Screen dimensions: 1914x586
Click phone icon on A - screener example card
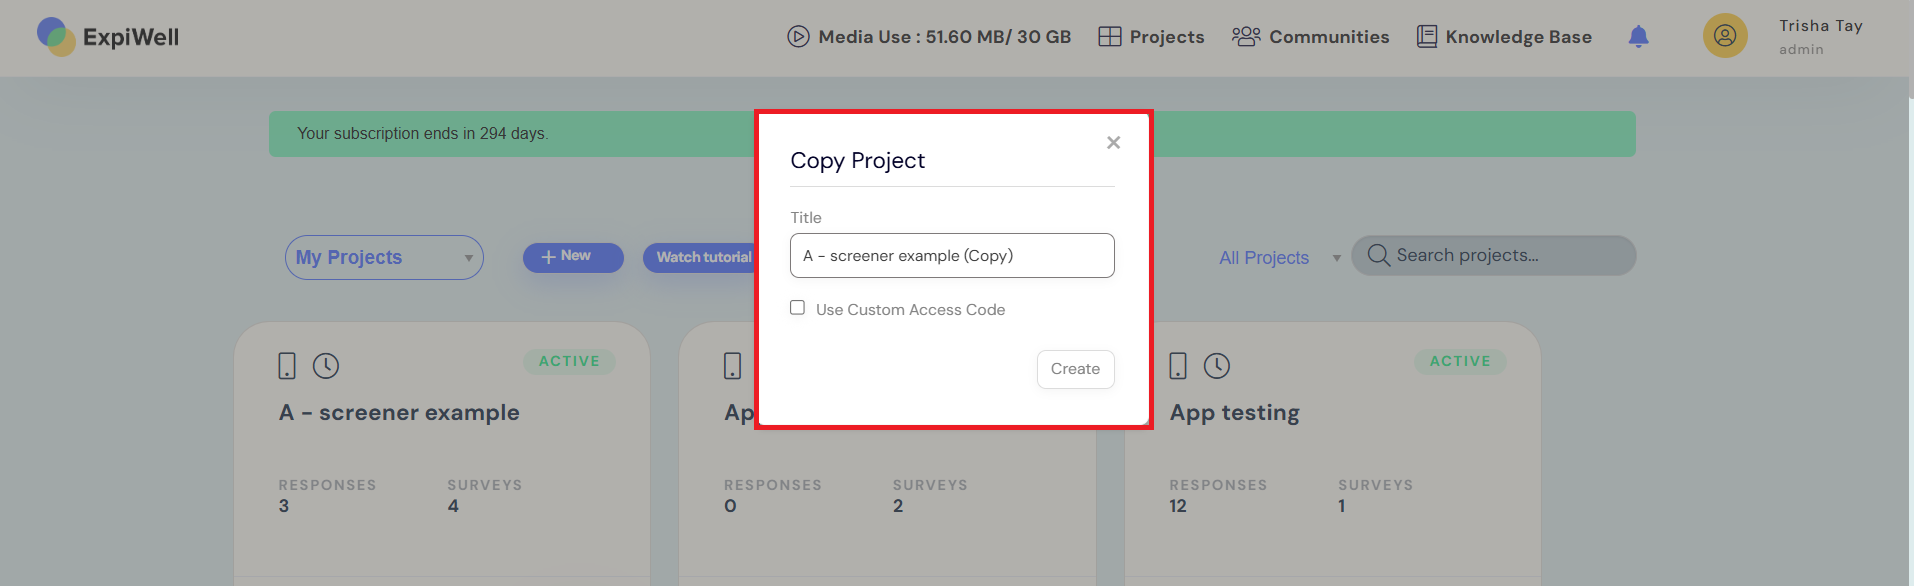click(287, 366)
